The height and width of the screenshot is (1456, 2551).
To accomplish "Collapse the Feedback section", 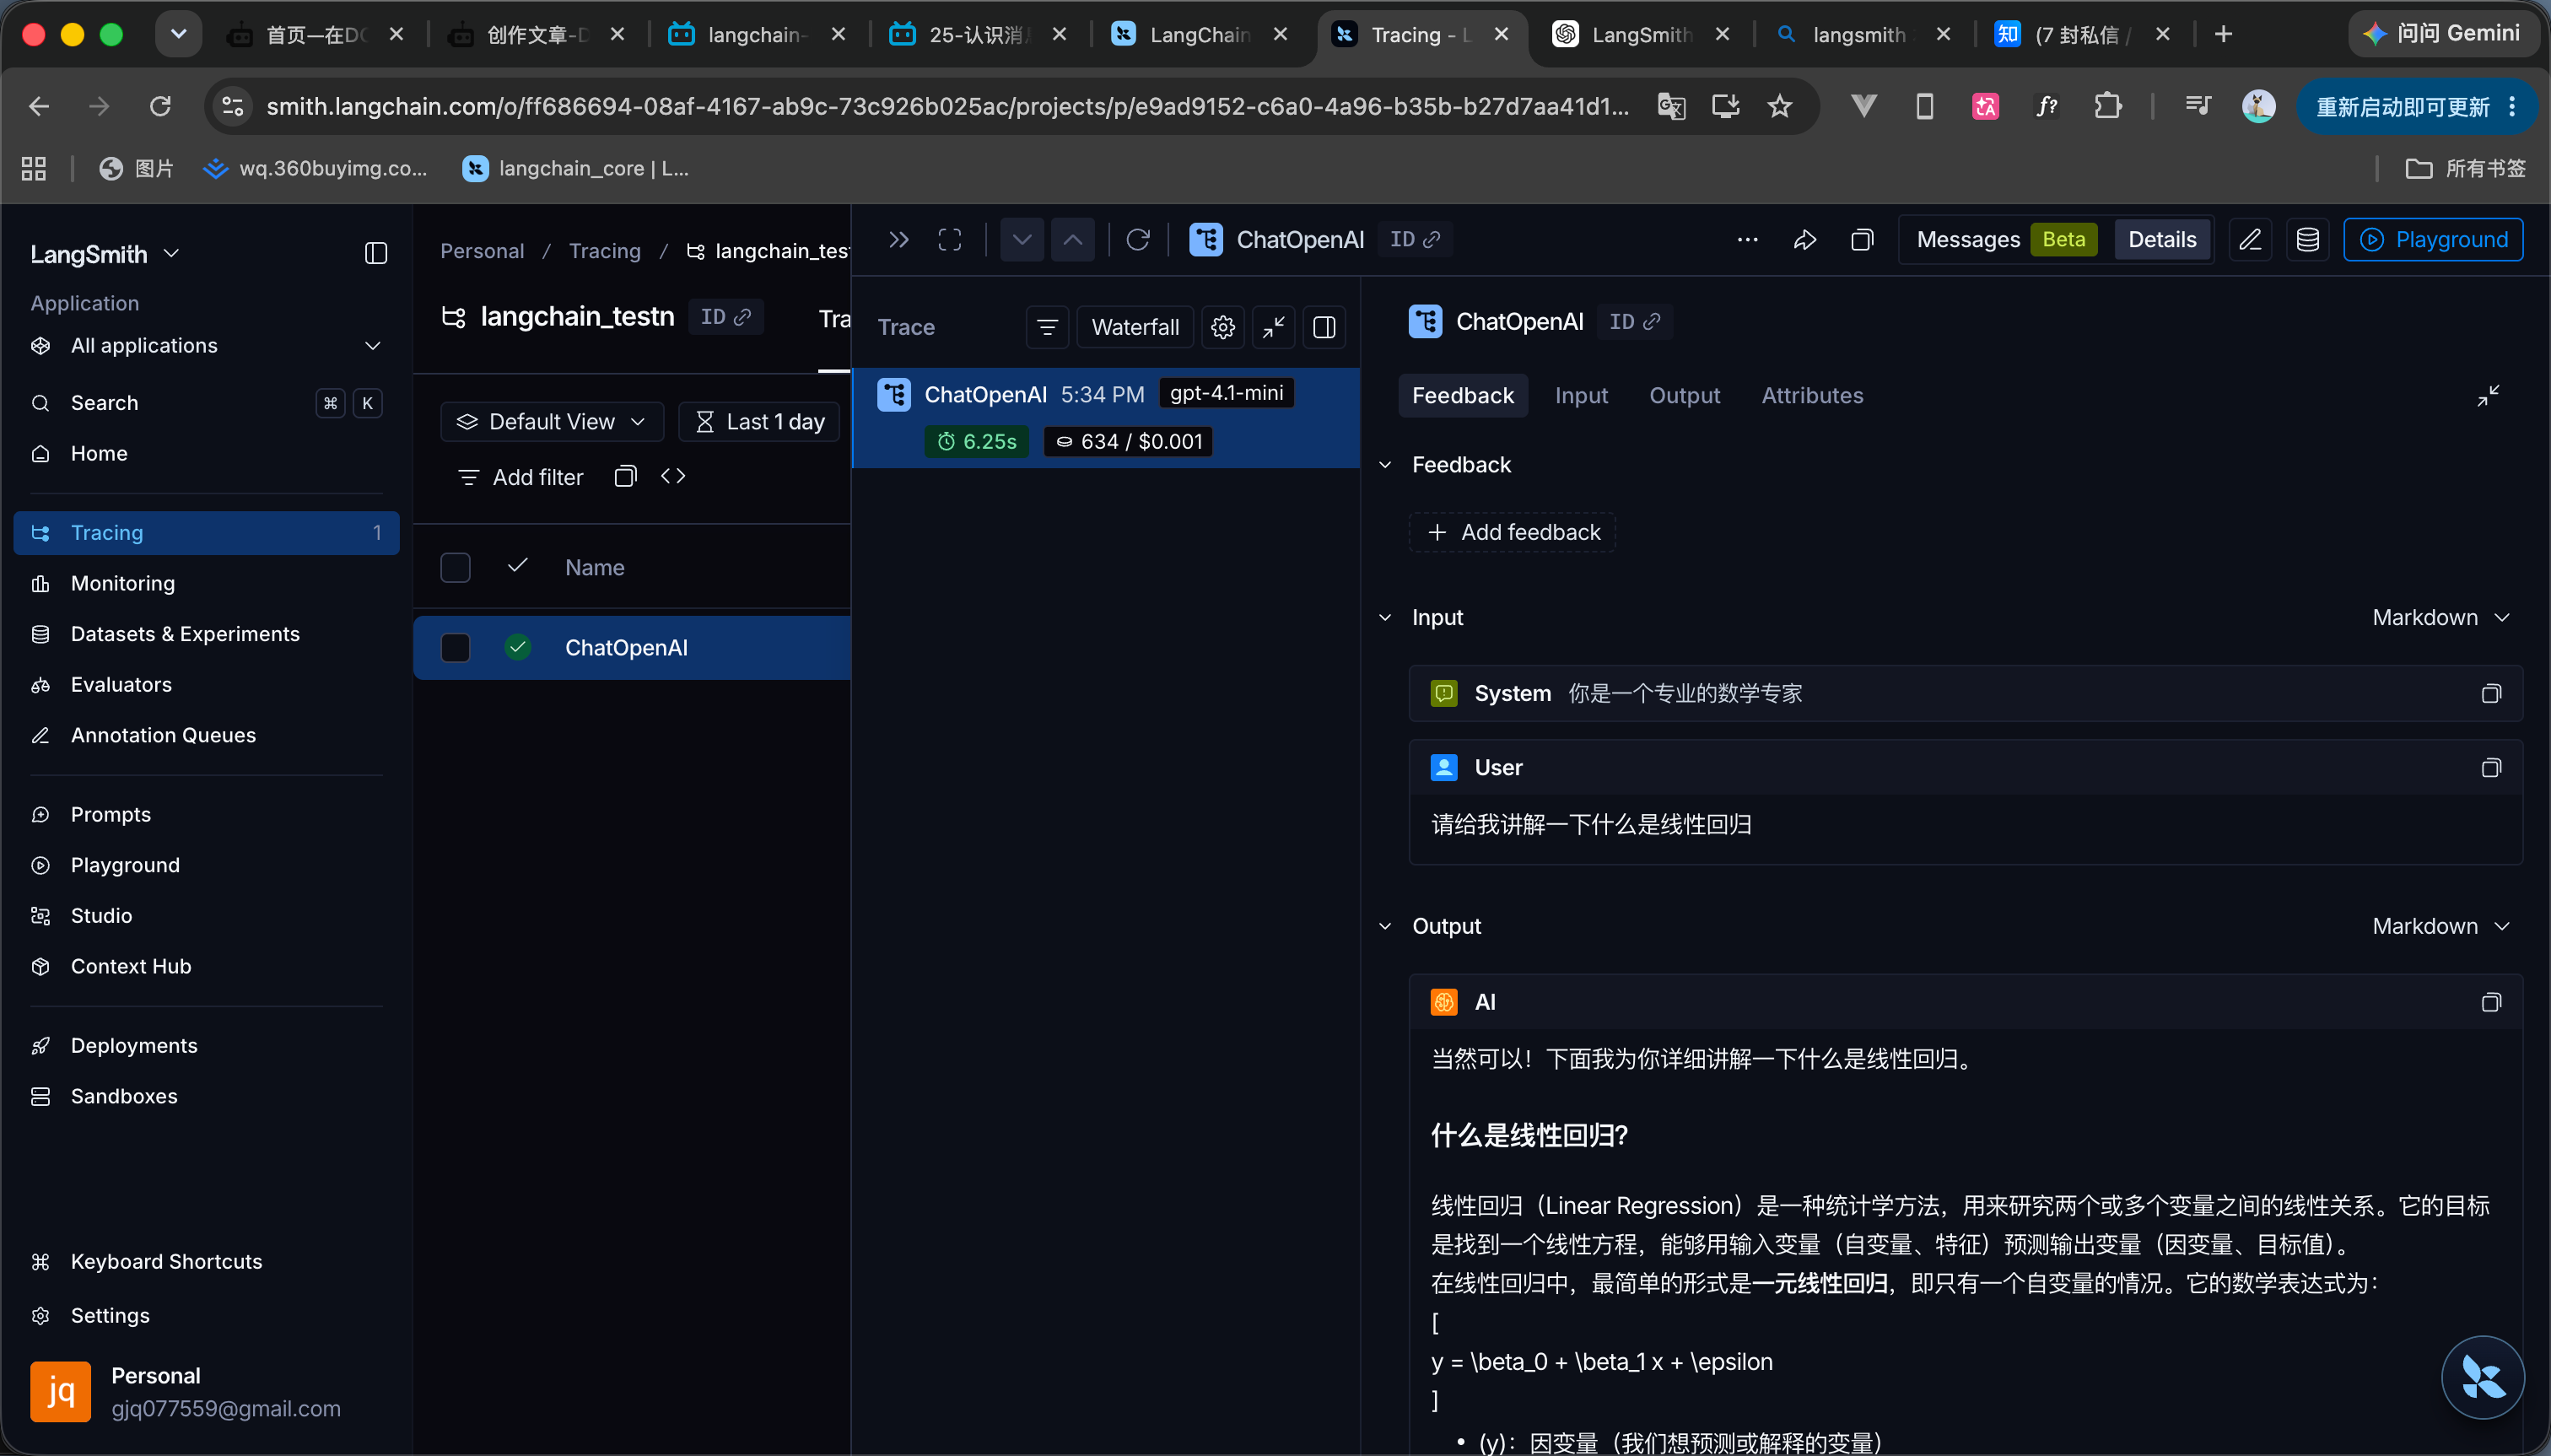I will pos(1385,465).
